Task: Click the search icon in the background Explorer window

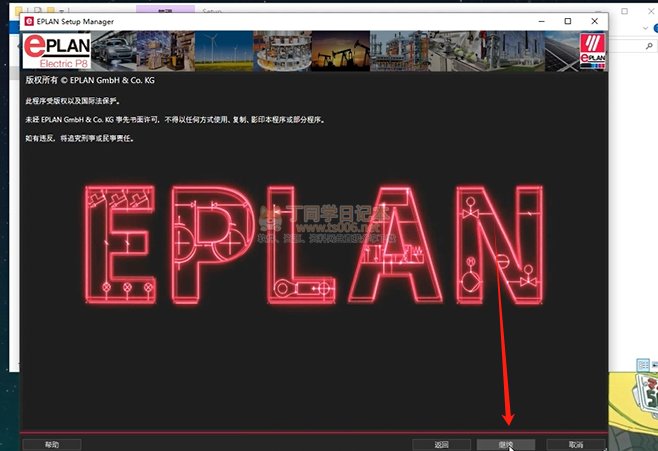Action: 650,46
